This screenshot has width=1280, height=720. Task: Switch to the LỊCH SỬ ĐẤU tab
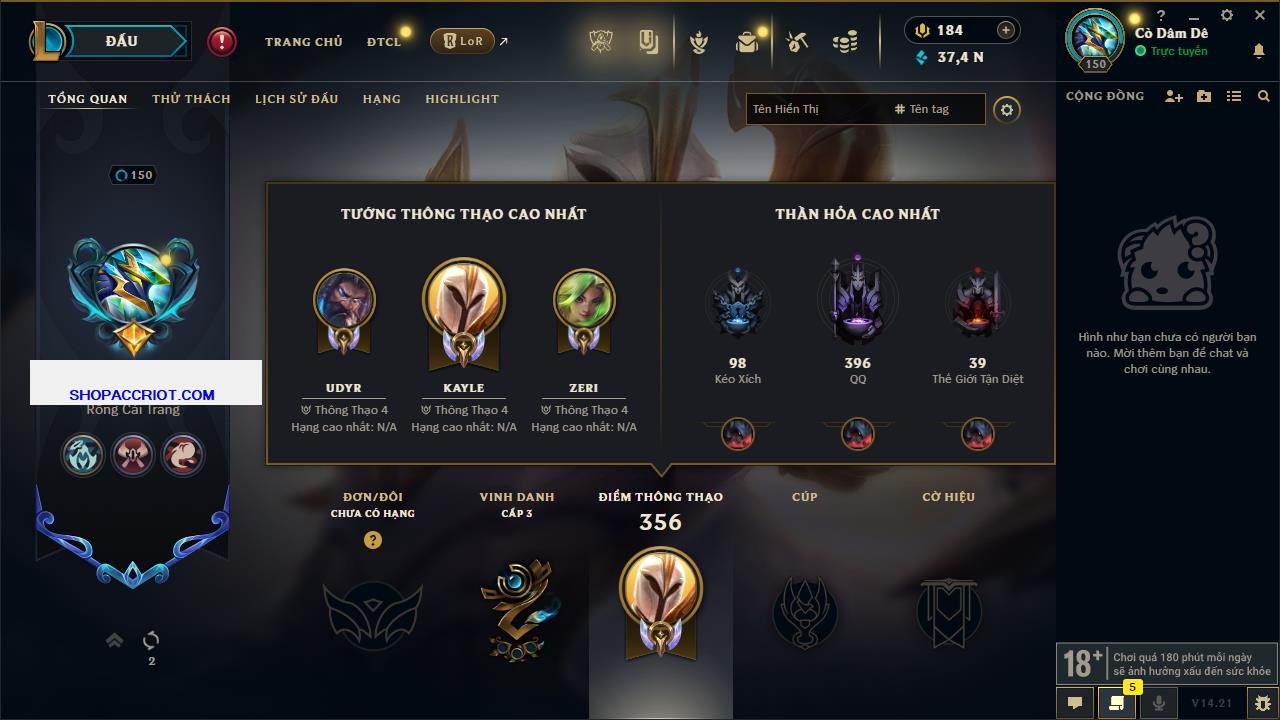click(x=296, y=99)
